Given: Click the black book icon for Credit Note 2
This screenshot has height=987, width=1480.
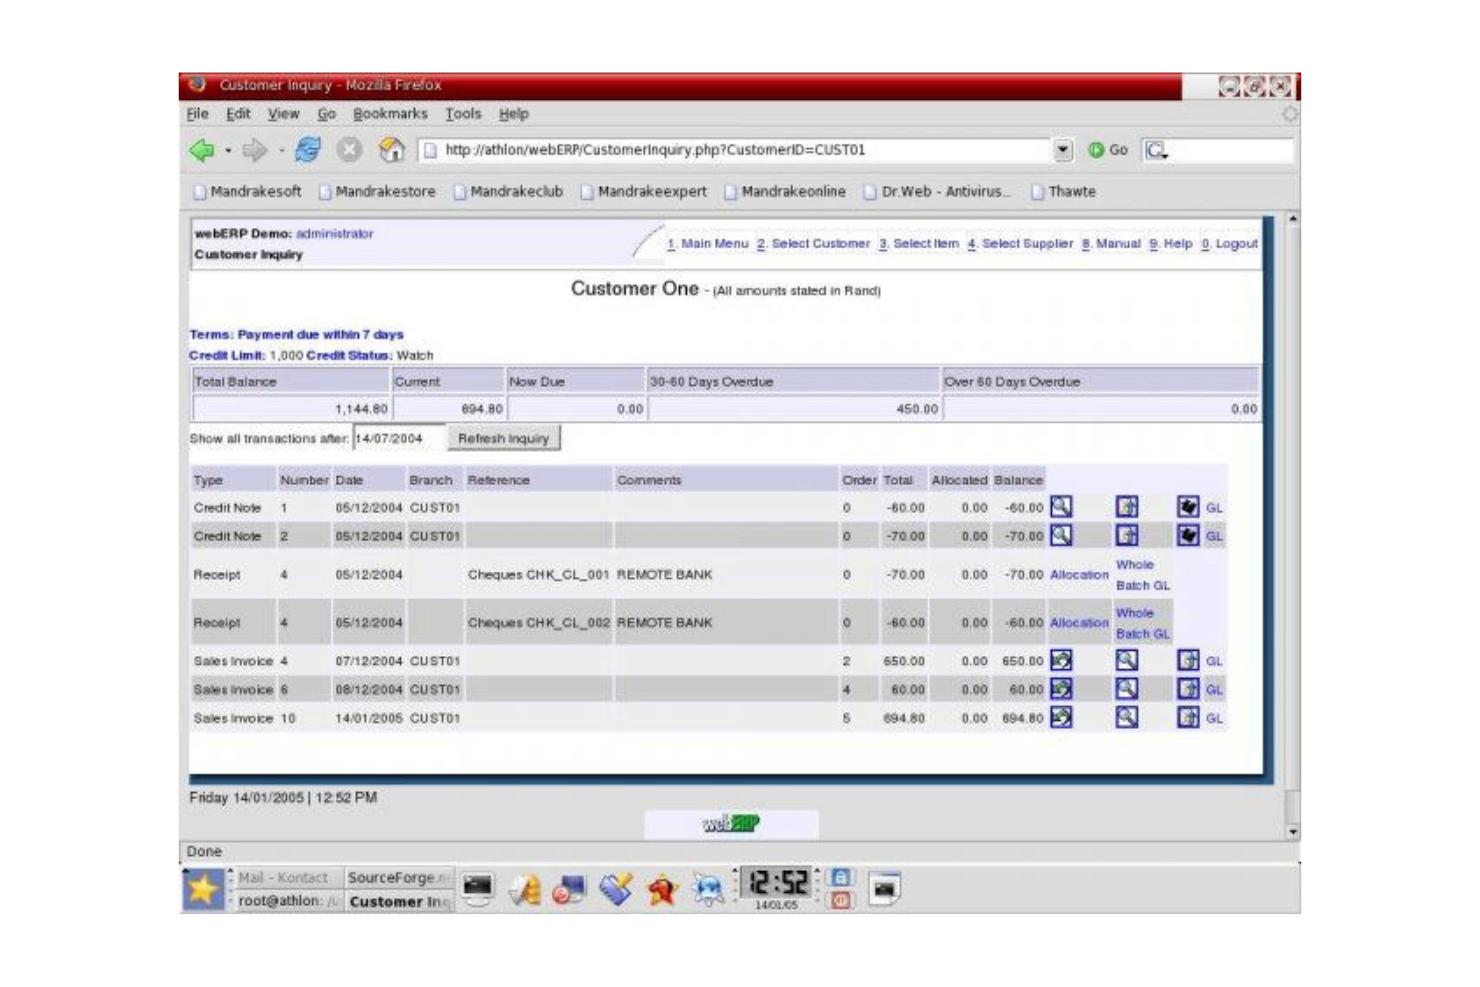Looking at the screenshot, I should pos(1187,536).
